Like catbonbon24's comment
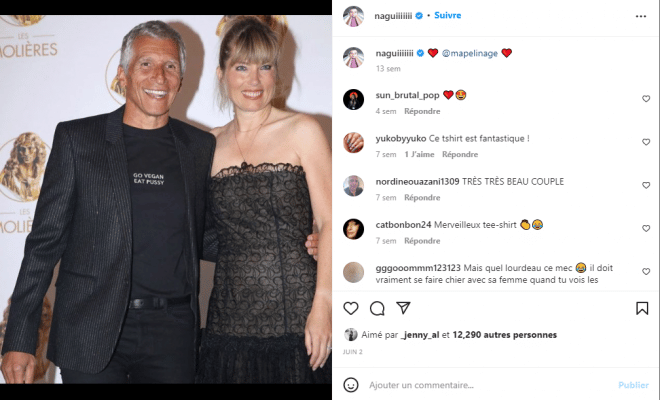 [646, 229]
